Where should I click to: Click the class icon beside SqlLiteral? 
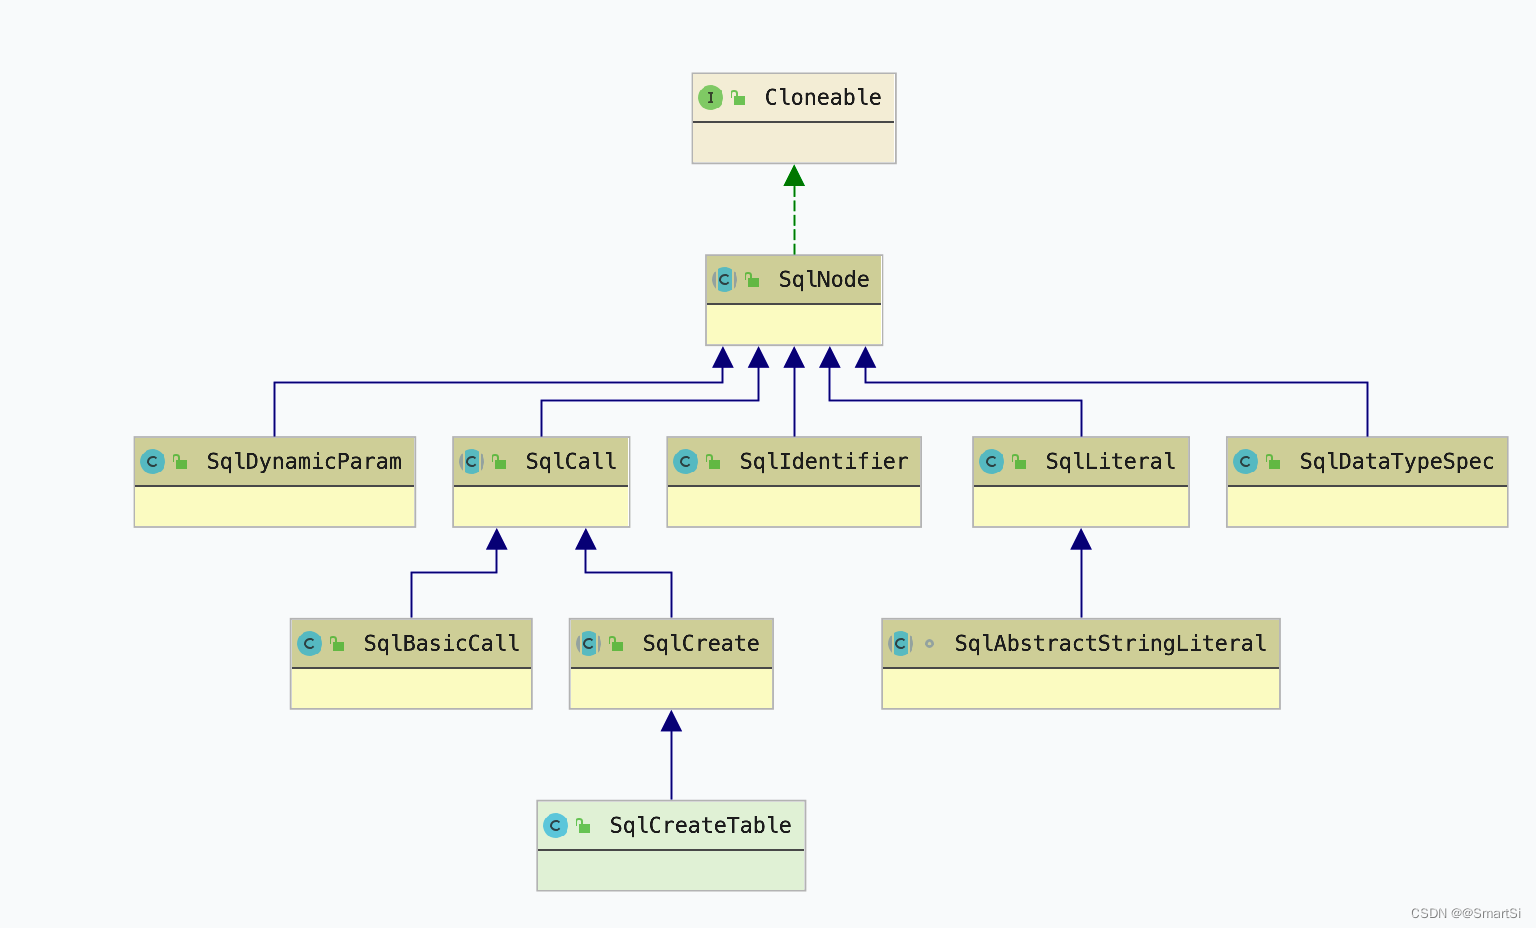(991, 461)
